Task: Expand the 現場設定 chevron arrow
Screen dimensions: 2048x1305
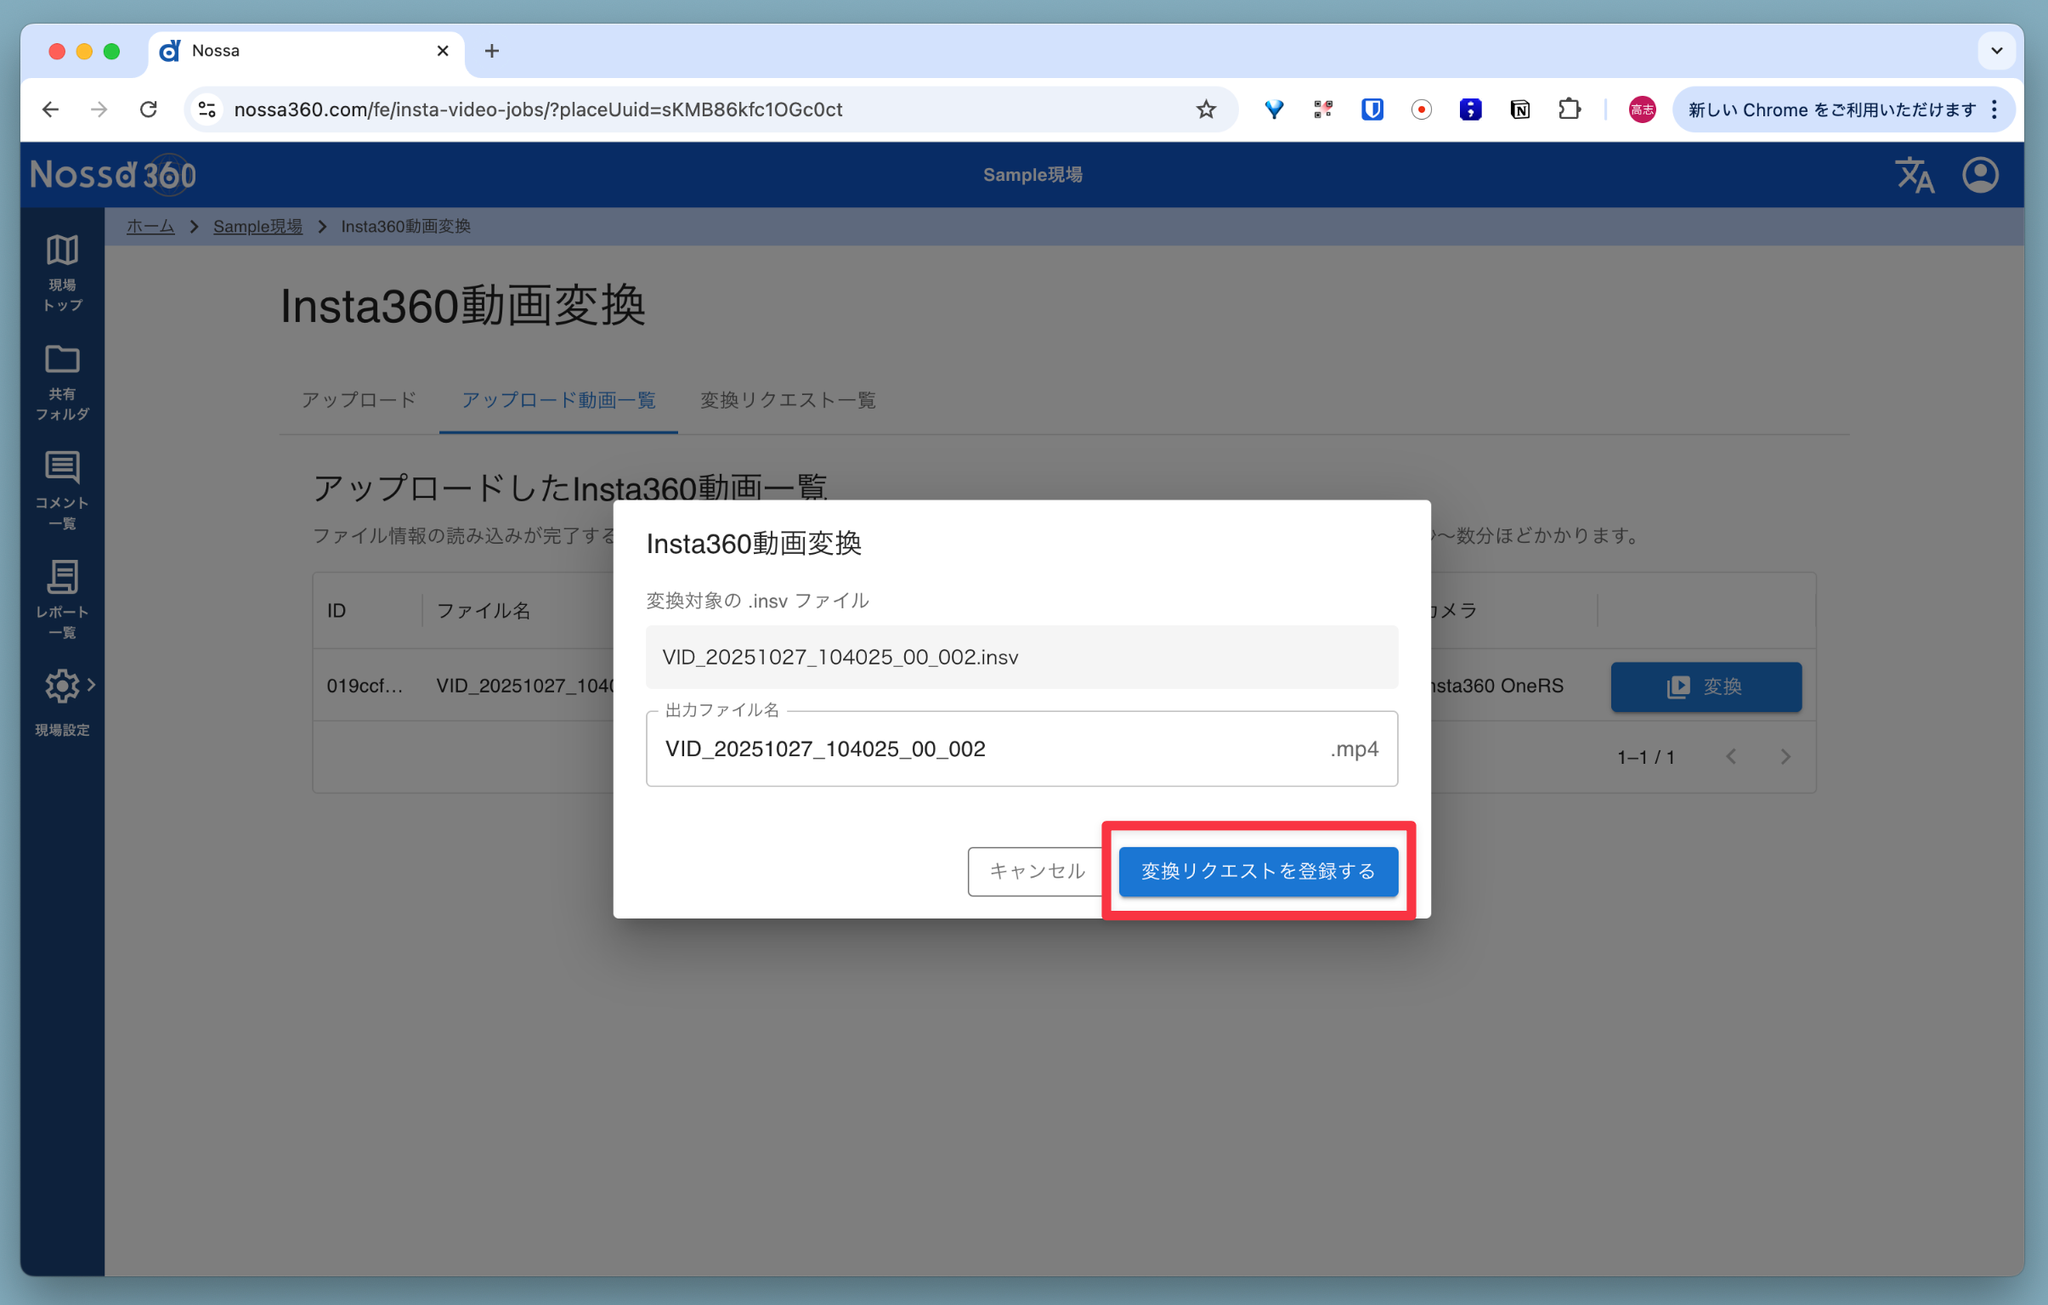Action: coord(91,685)
